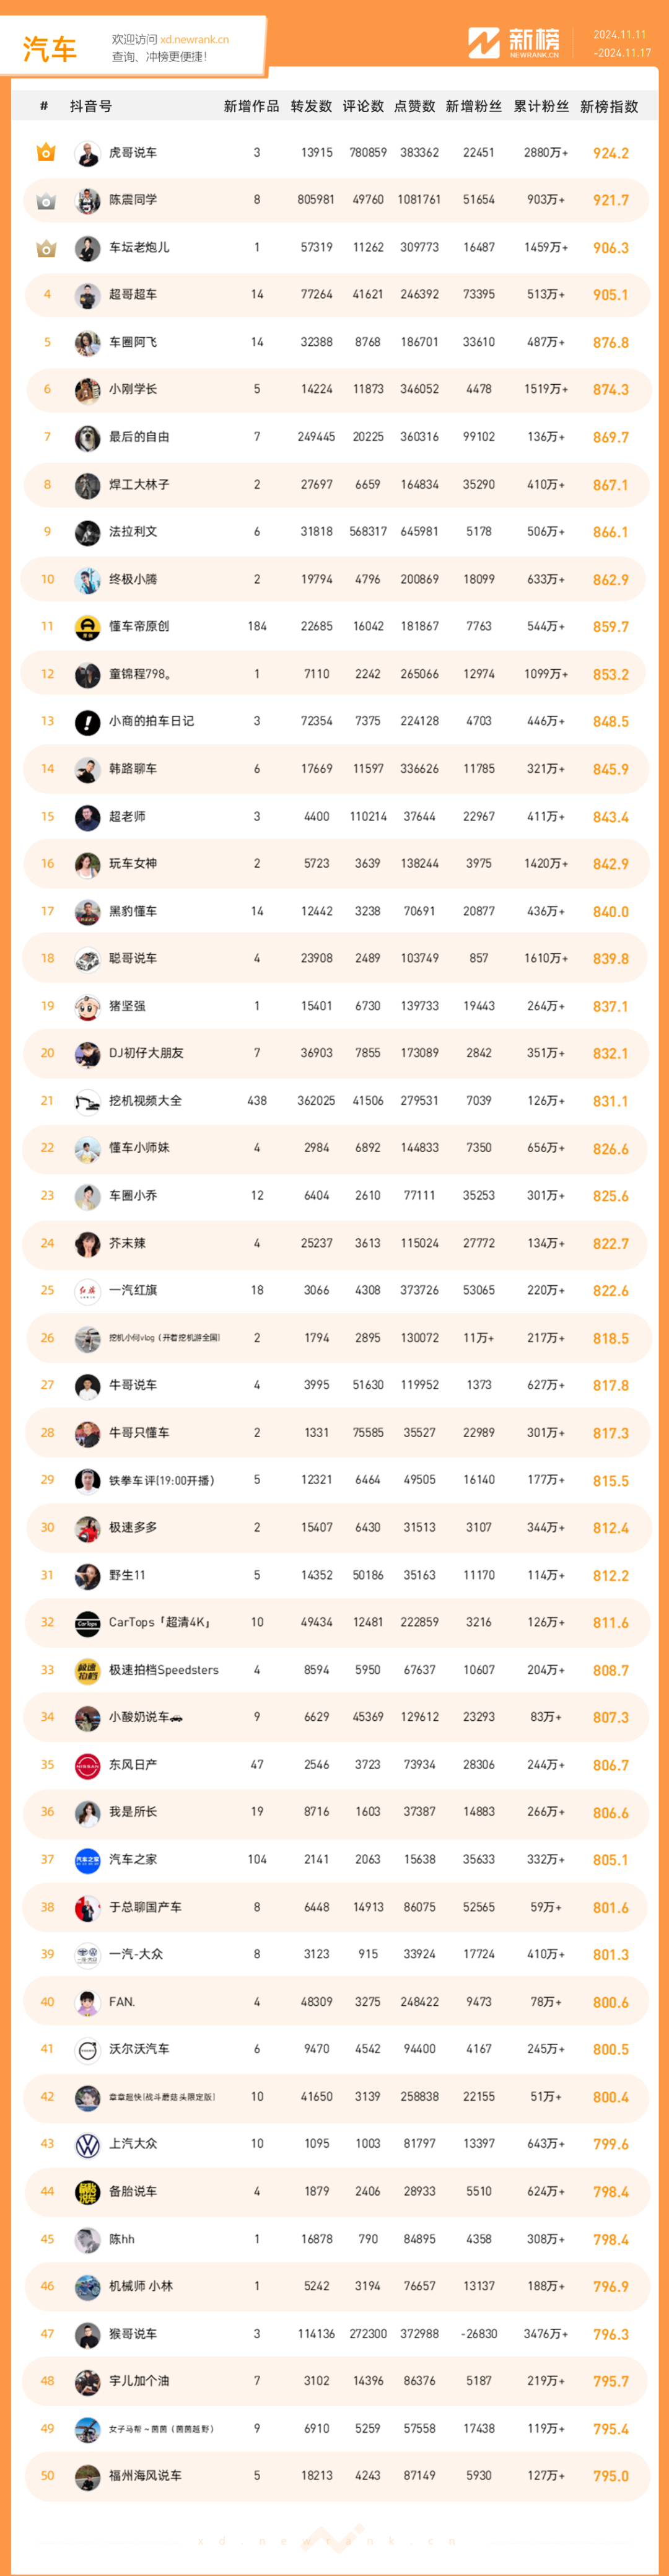
Task: Click the 沃尔沃汽车 Volvo logo avatar
Action: point(87,2049)
